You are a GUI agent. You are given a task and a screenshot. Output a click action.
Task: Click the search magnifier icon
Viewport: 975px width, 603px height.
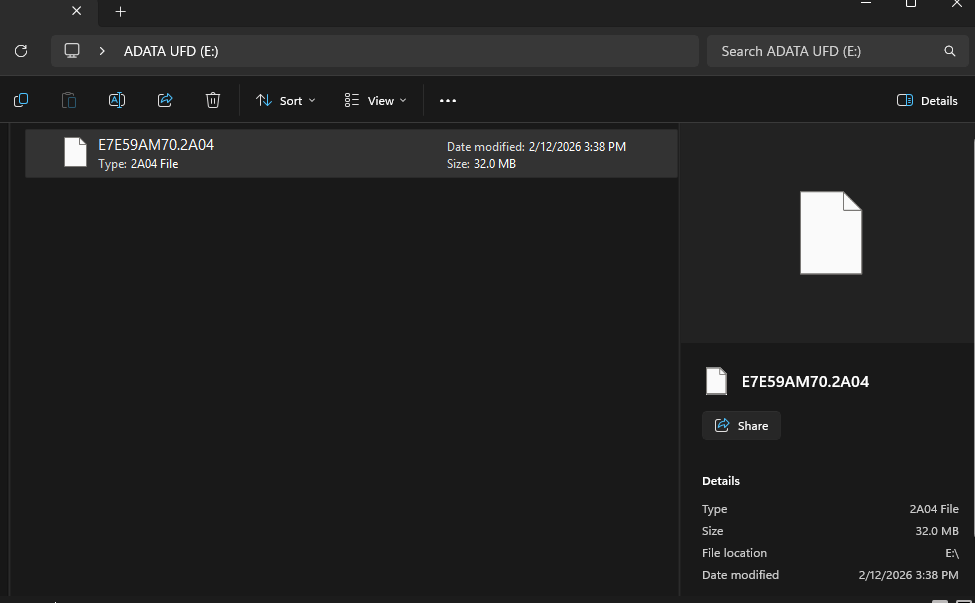point(948,51)
